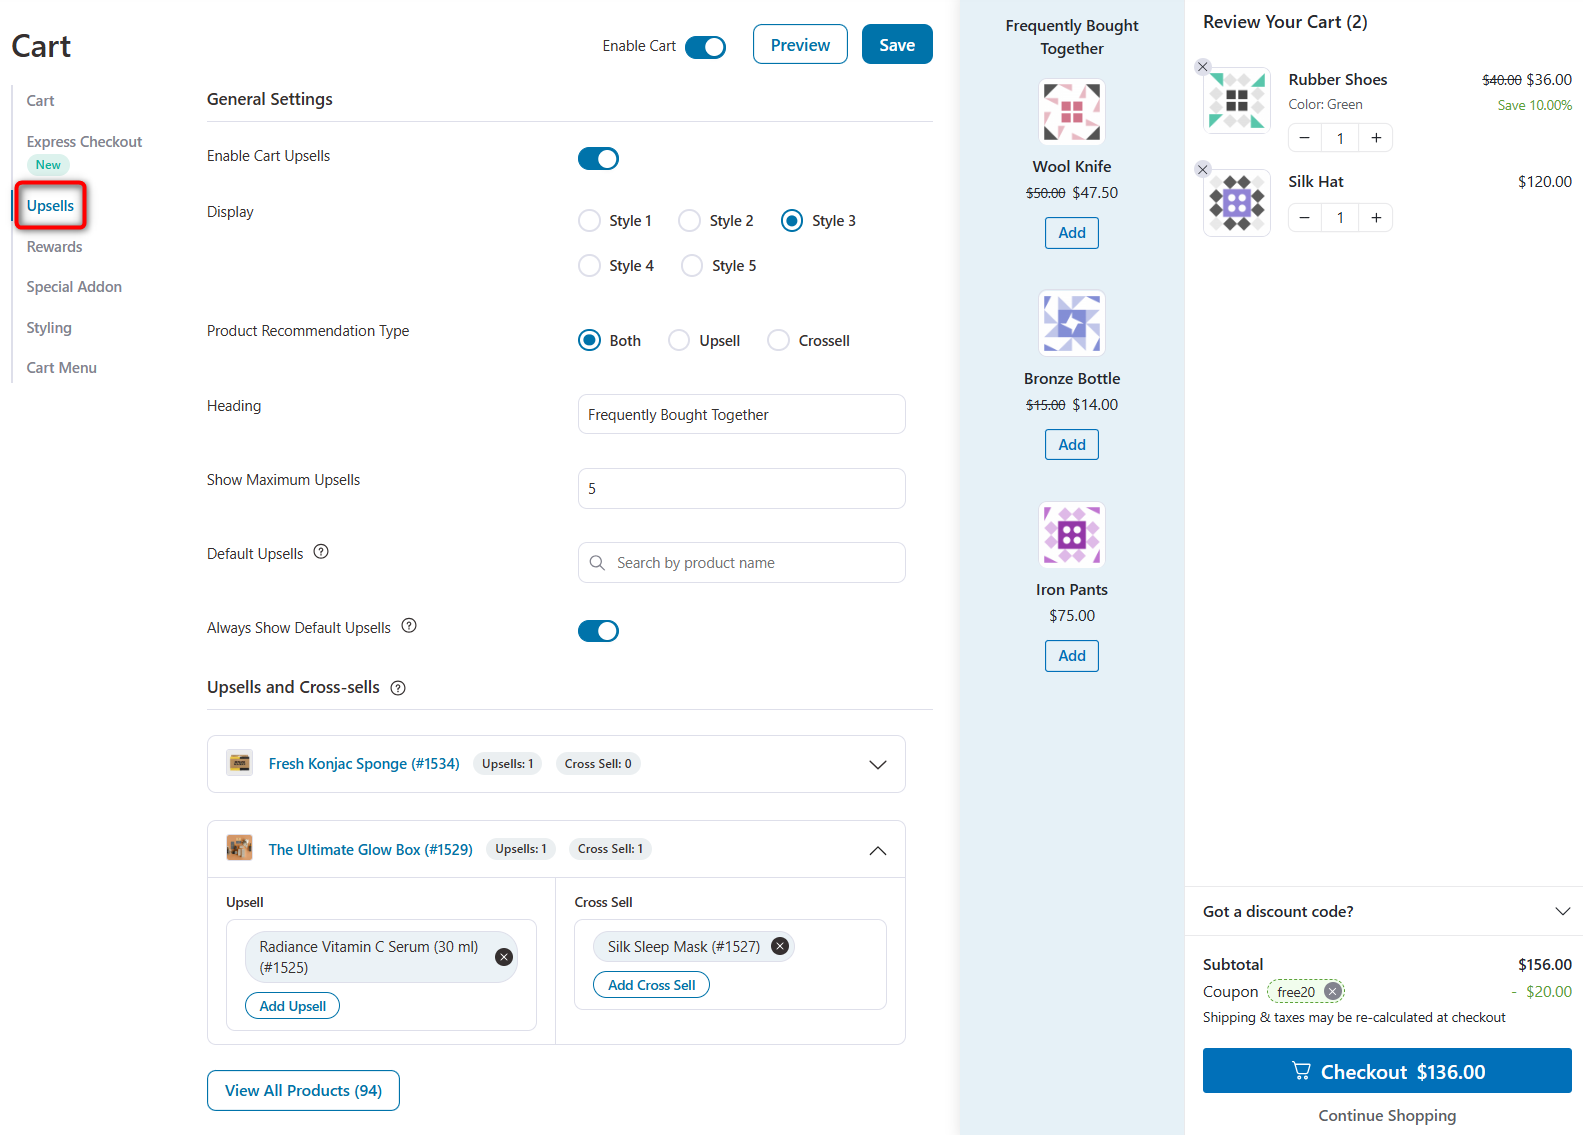Viewport: 1583px width, 1135px height.
Task: Click Rubber Shoes quantity field
Action: pyautogui.click(x=1340, y=138)
